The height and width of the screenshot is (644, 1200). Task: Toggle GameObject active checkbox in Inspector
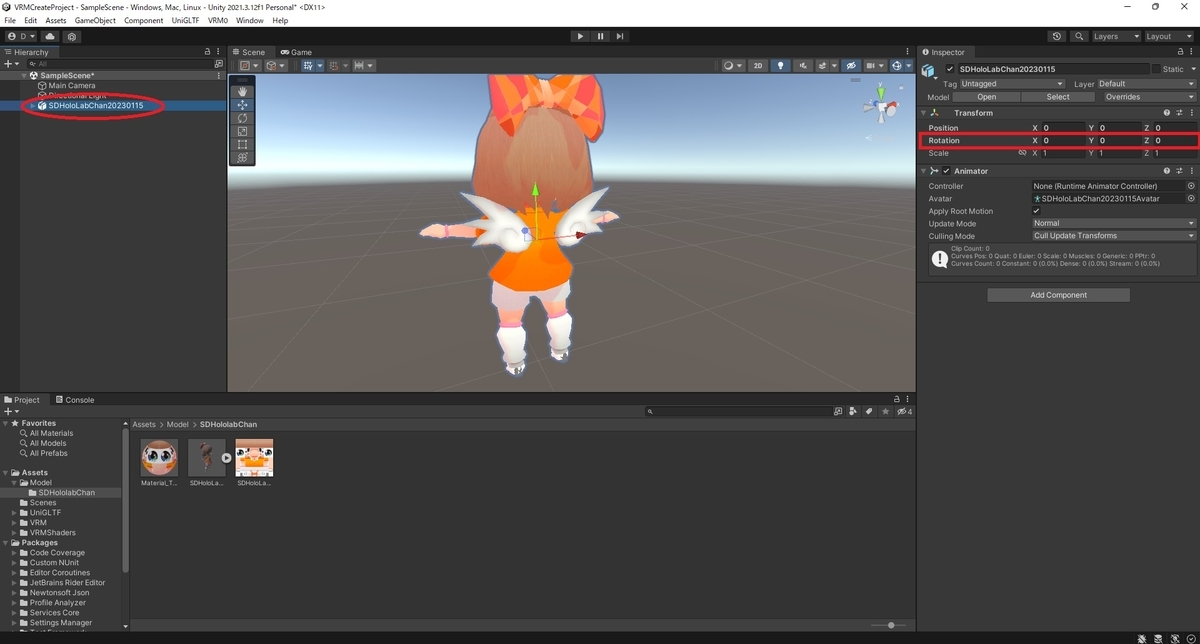pos(950,69)
